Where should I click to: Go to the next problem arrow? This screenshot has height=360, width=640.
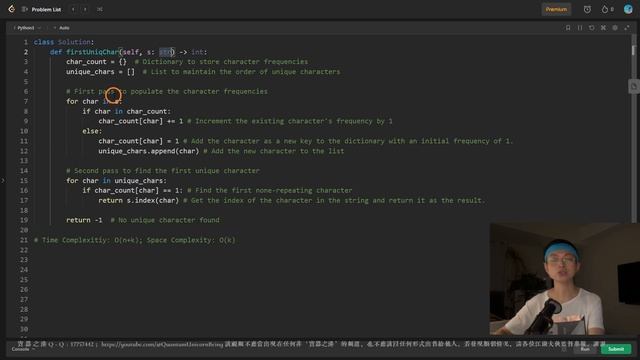coord(85,9)
